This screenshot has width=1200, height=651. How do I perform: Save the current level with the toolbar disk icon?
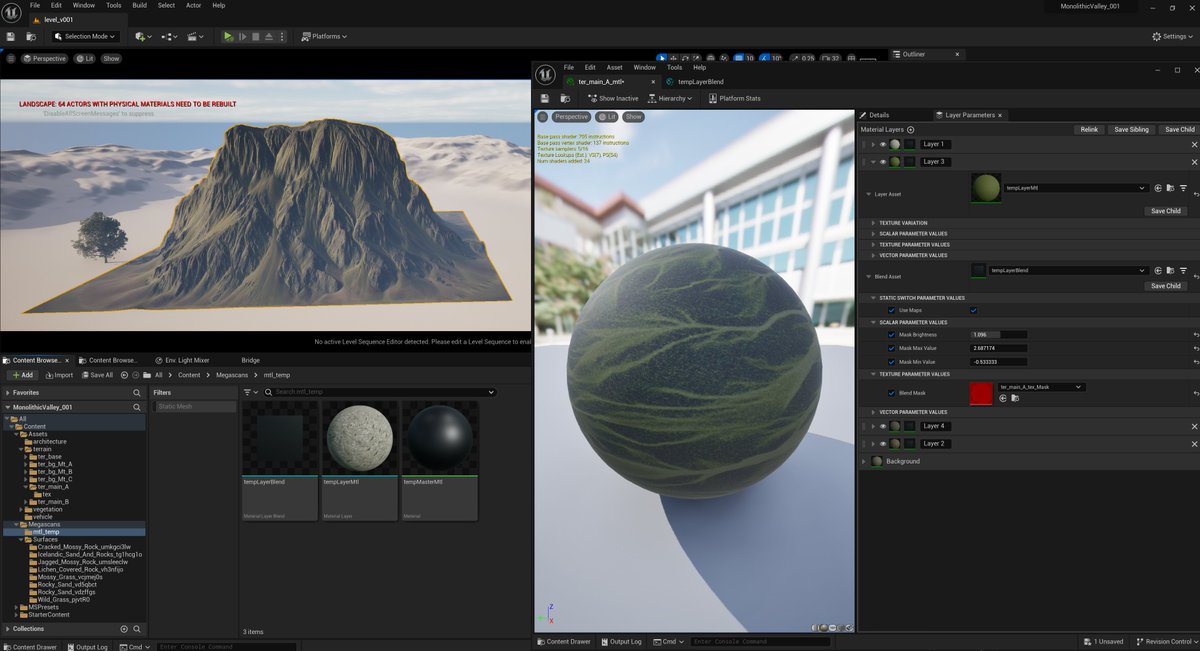pos(10,37)
